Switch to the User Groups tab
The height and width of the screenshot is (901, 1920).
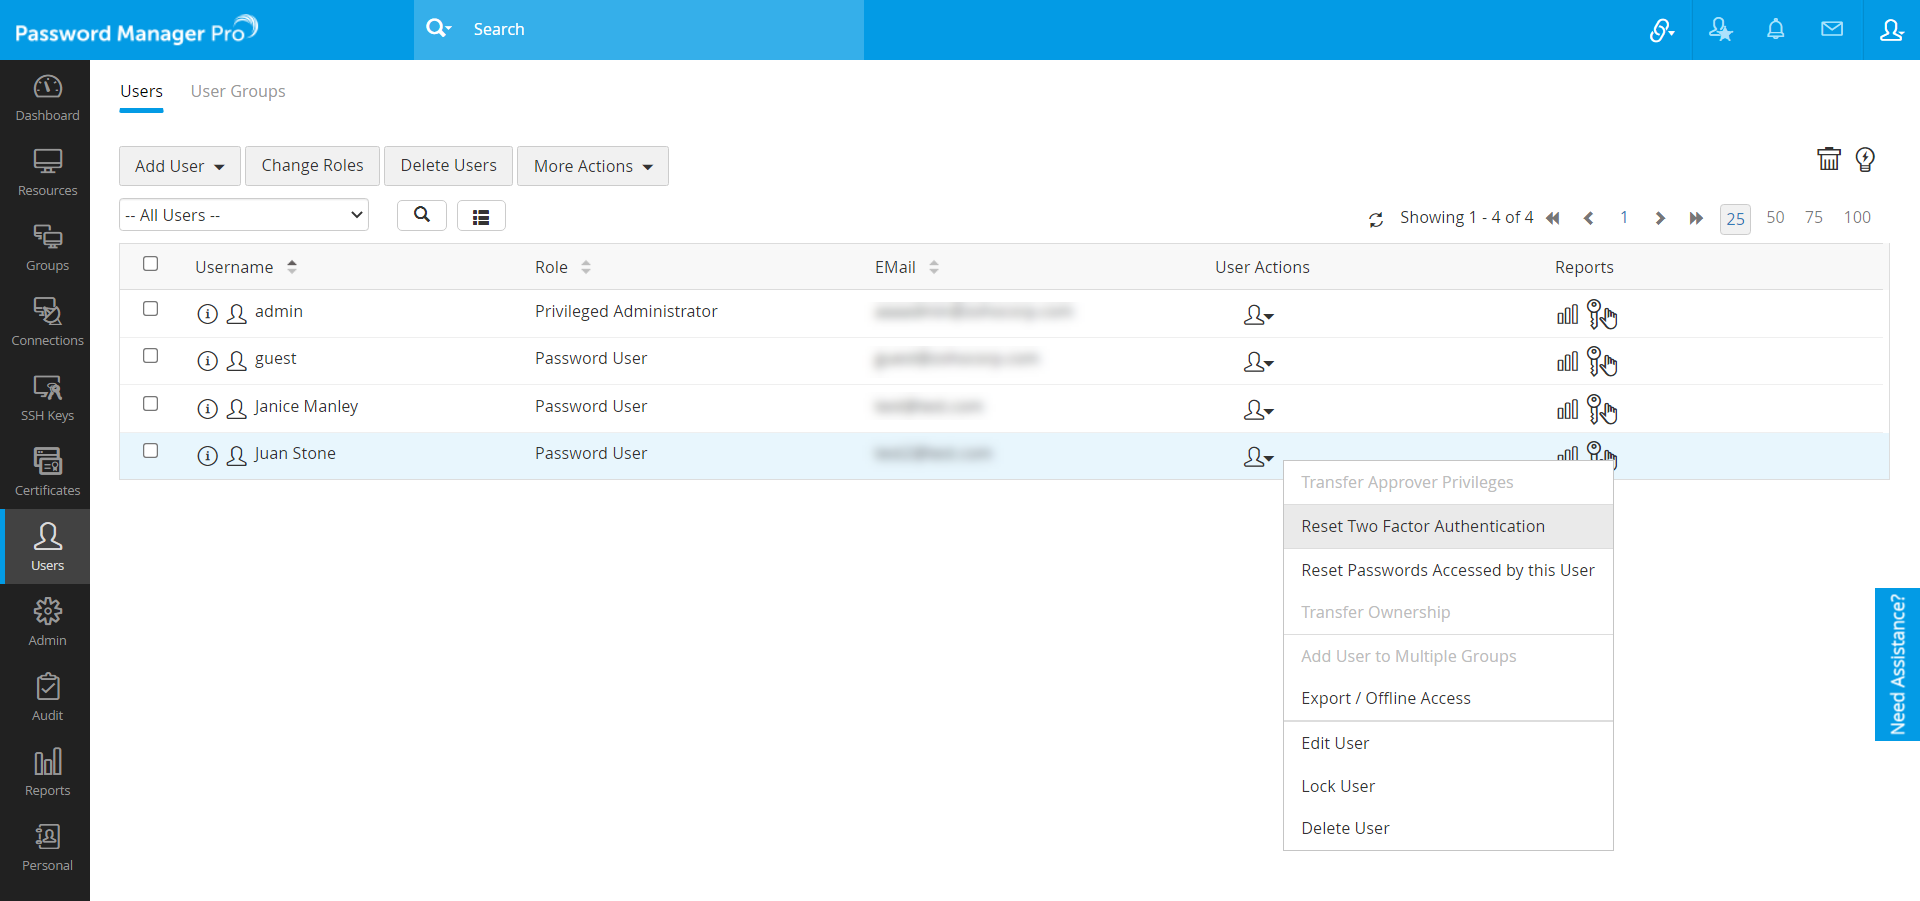point(238,91)
